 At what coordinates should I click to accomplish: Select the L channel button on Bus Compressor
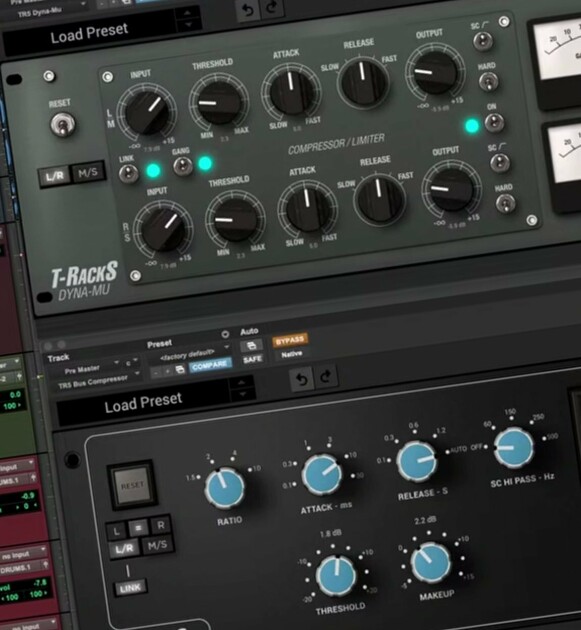(x=117, y=531)
